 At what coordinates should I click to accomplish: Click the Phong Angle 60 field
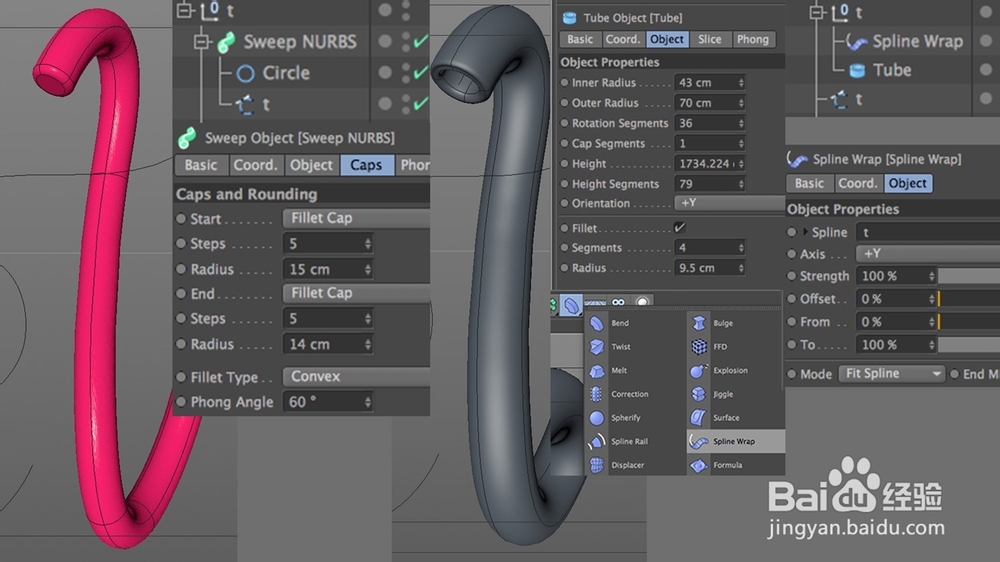tap(327, 403)
